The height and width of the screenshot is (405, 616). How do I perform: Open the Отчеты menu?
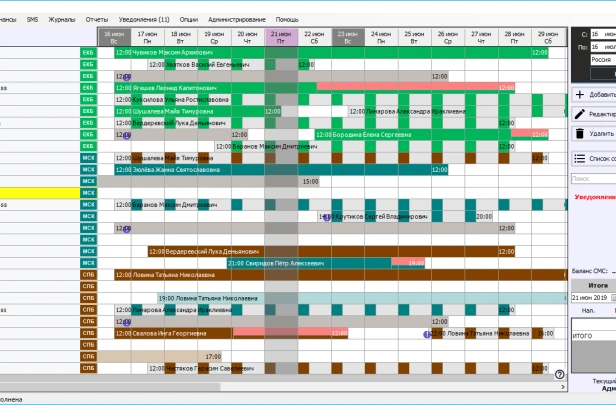(x=97, y=19)
